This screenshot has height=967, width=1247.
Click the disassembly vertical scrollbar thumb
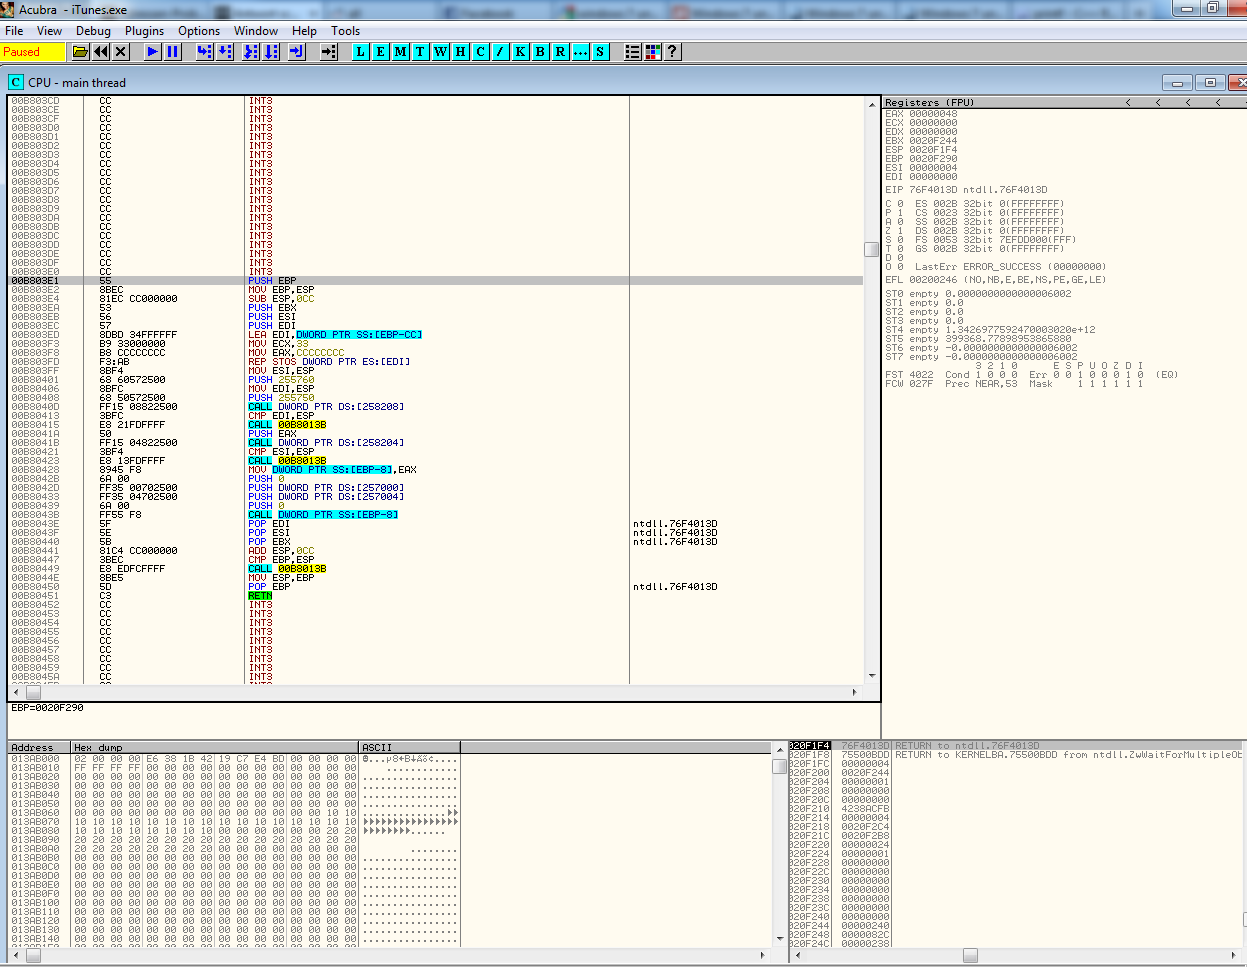pyautogui.click(x=871, y=249)
